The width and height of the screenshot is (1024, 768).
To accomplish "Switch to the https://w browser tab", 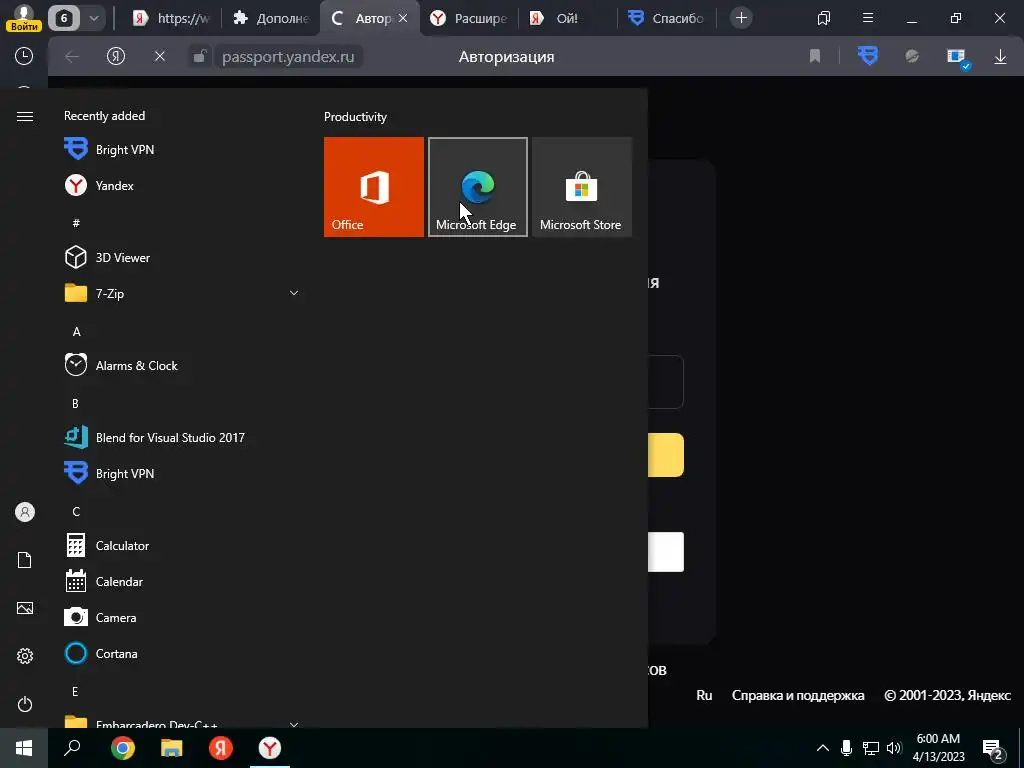I will (x=171, y=18).
